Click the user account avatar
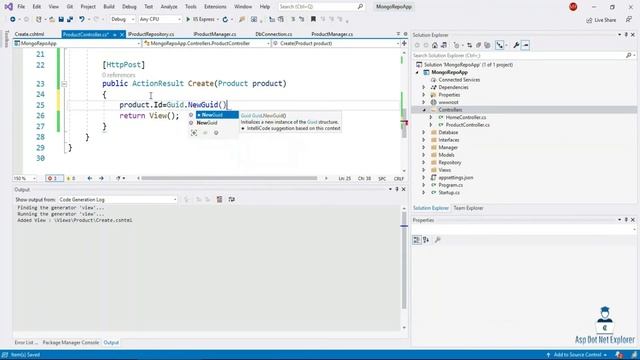Viewport: 640px width, 360px height. pos(573,7)
